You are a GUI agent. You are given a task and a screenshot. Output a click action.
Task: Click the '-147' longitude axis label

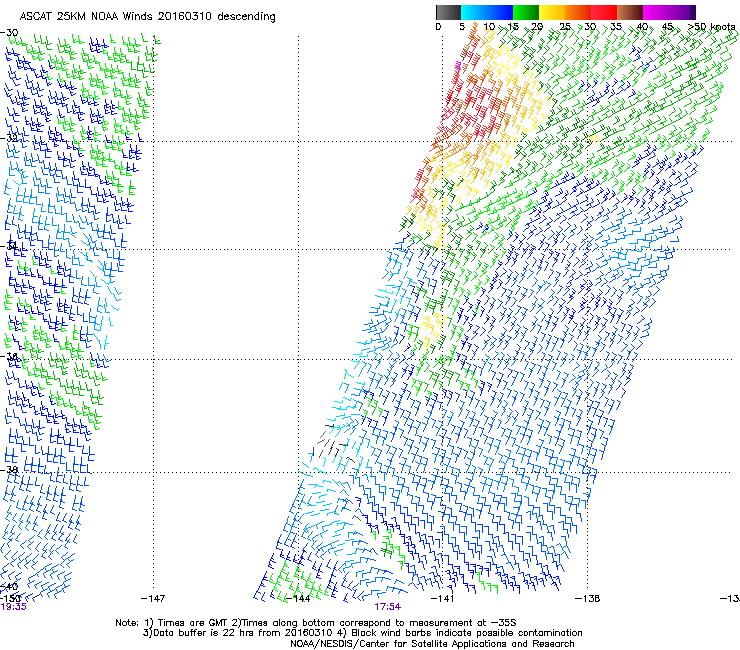point(153,599)
